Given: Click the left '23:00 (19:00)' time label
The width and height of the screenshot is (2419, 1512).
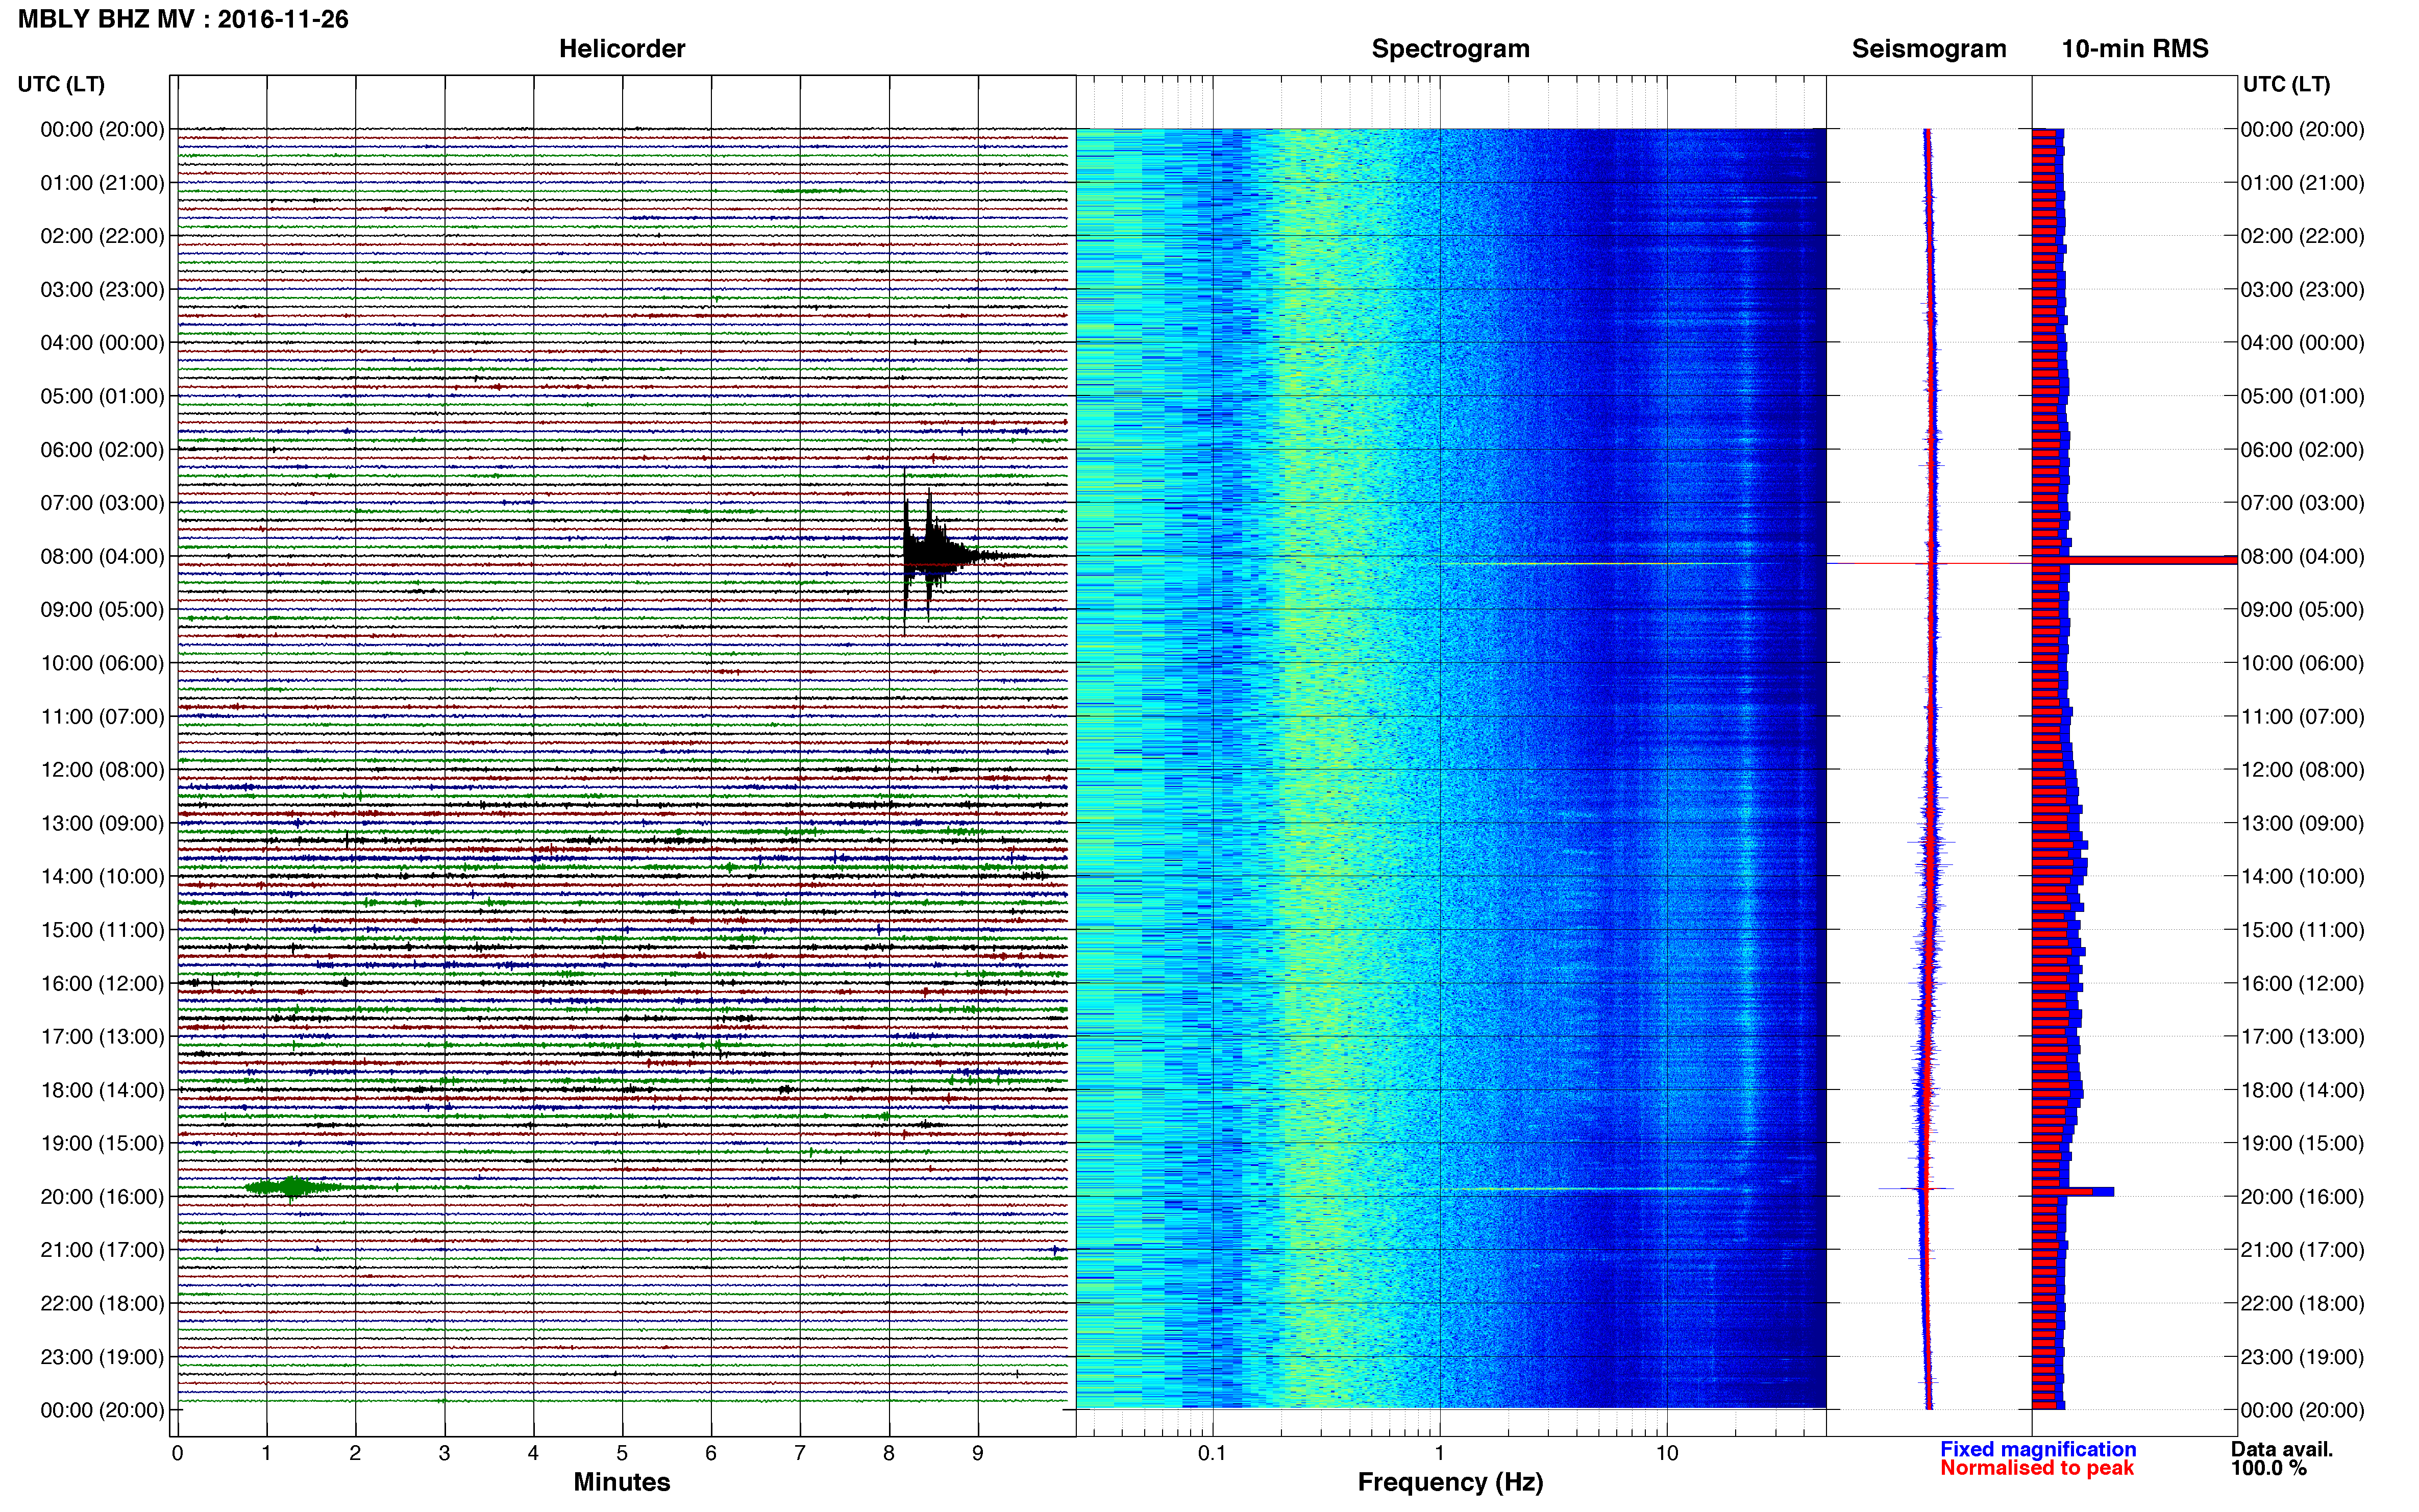Looking at the screenshot, I should [102, 1357].
